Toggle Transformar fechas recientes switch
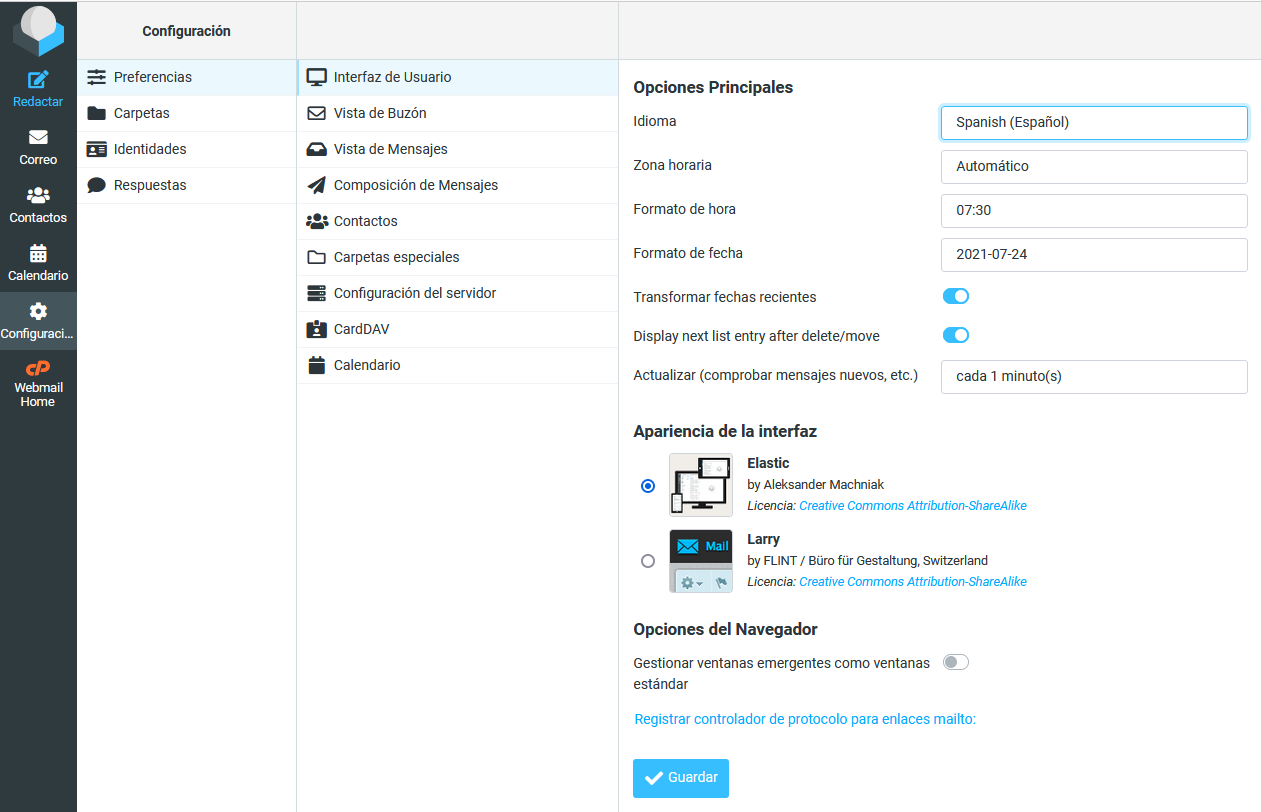The image size is (1261, 812). [x=955, y=296]
